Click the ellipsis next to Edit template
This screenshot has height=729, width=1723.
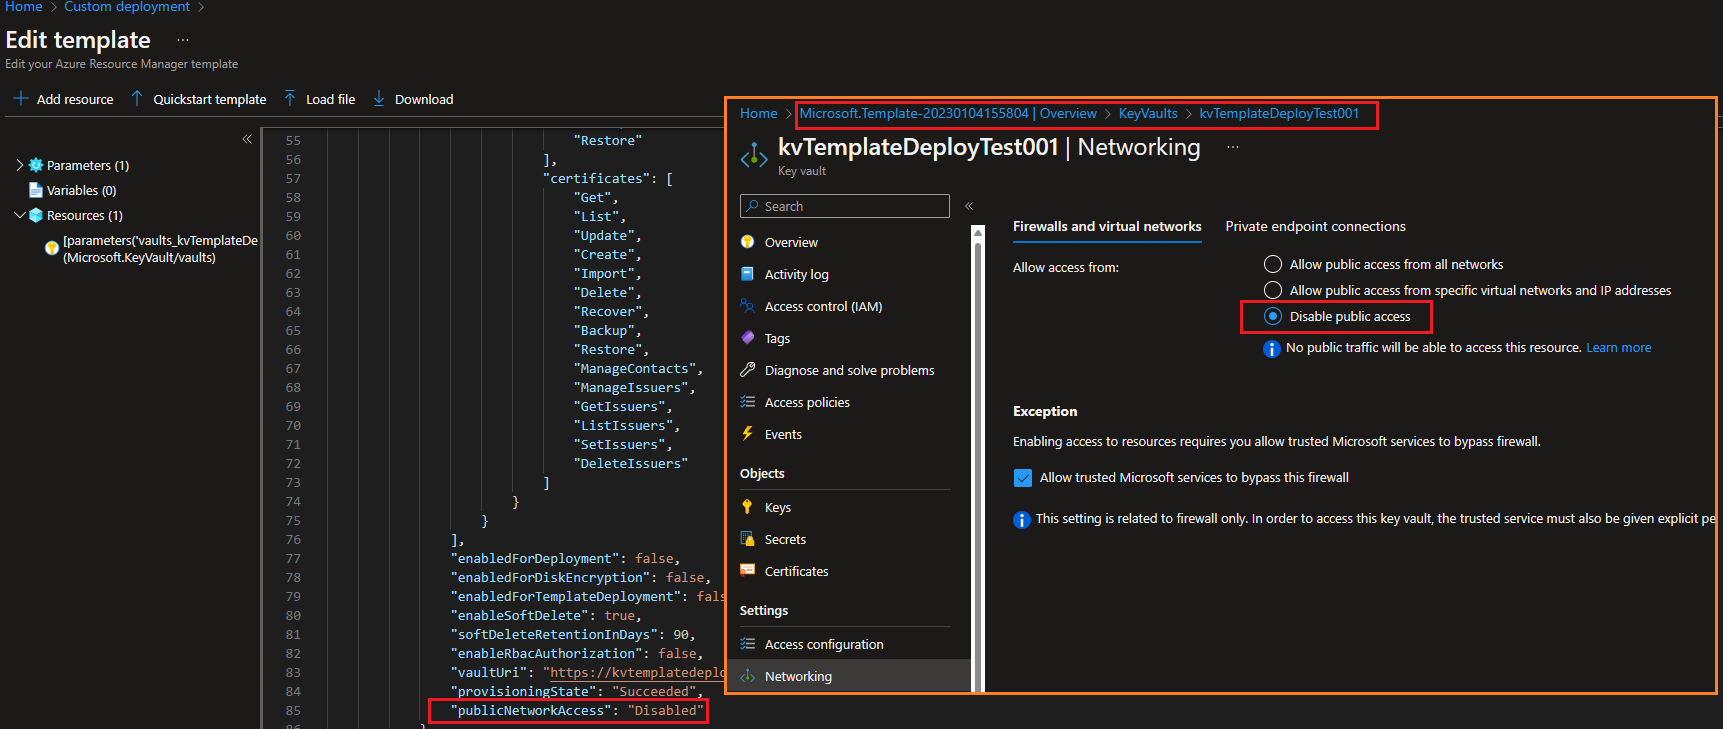coord(183,40)
